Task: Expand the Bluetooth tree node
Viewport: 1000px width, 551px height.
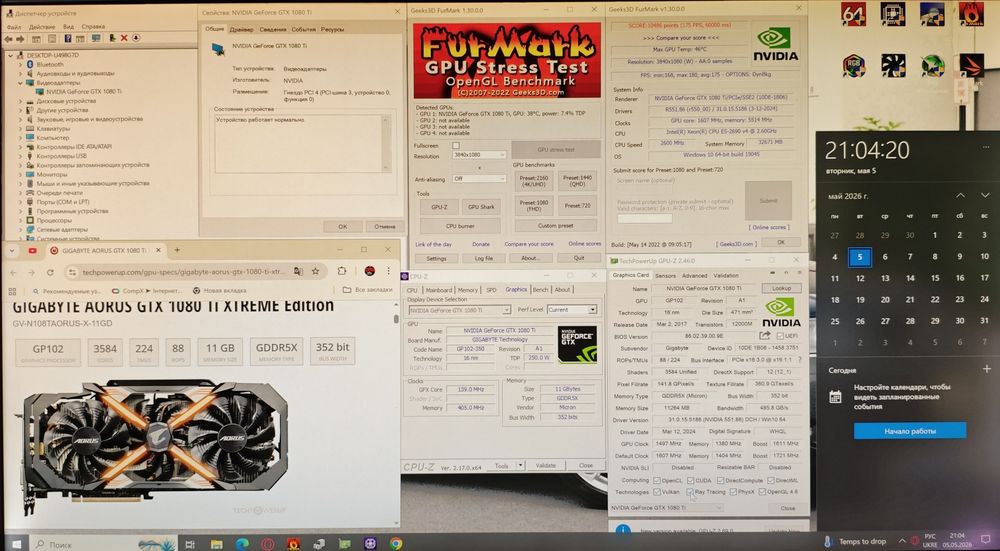Action: pyautogui.click(x=20, y=64)
